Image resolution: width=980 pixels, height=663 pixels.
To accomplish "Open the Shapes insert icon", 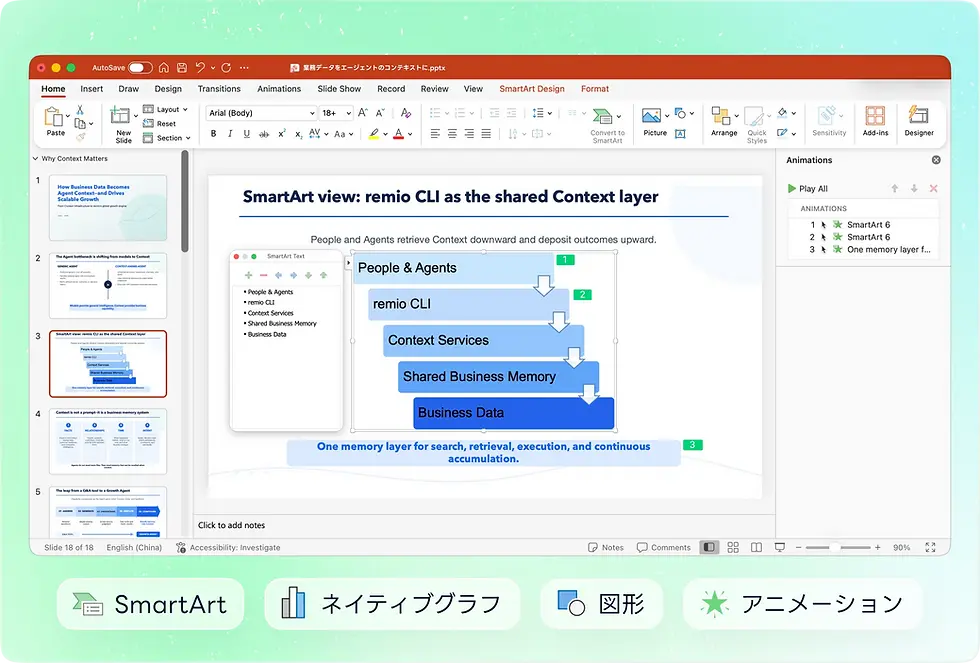I will (x=681, y=113).
